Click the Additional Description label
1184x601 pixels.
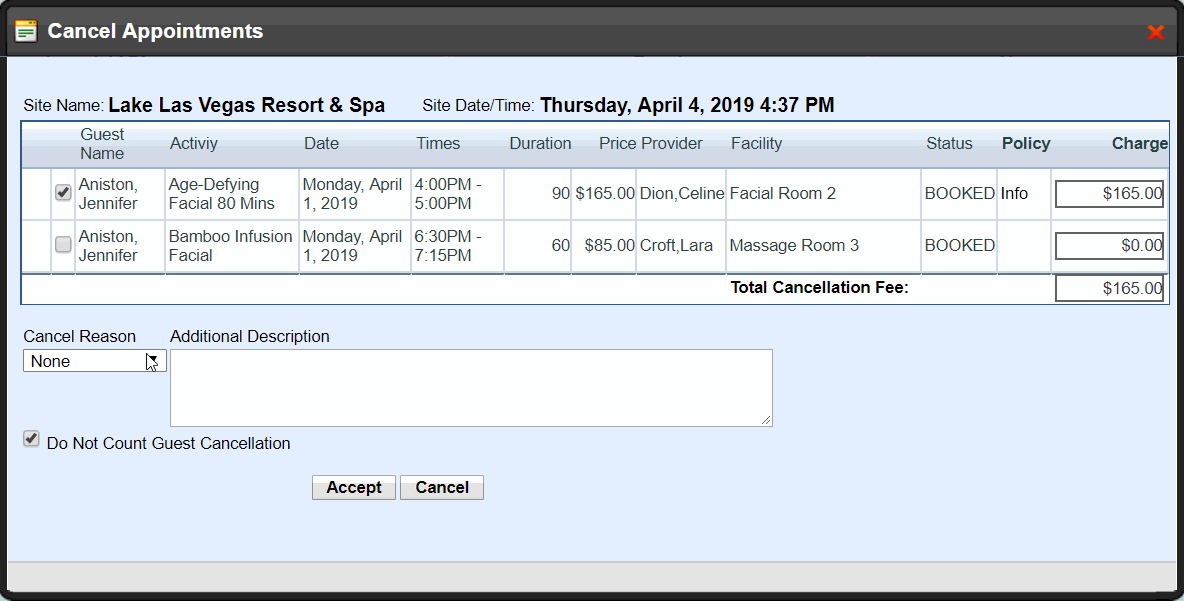[249, 336]
